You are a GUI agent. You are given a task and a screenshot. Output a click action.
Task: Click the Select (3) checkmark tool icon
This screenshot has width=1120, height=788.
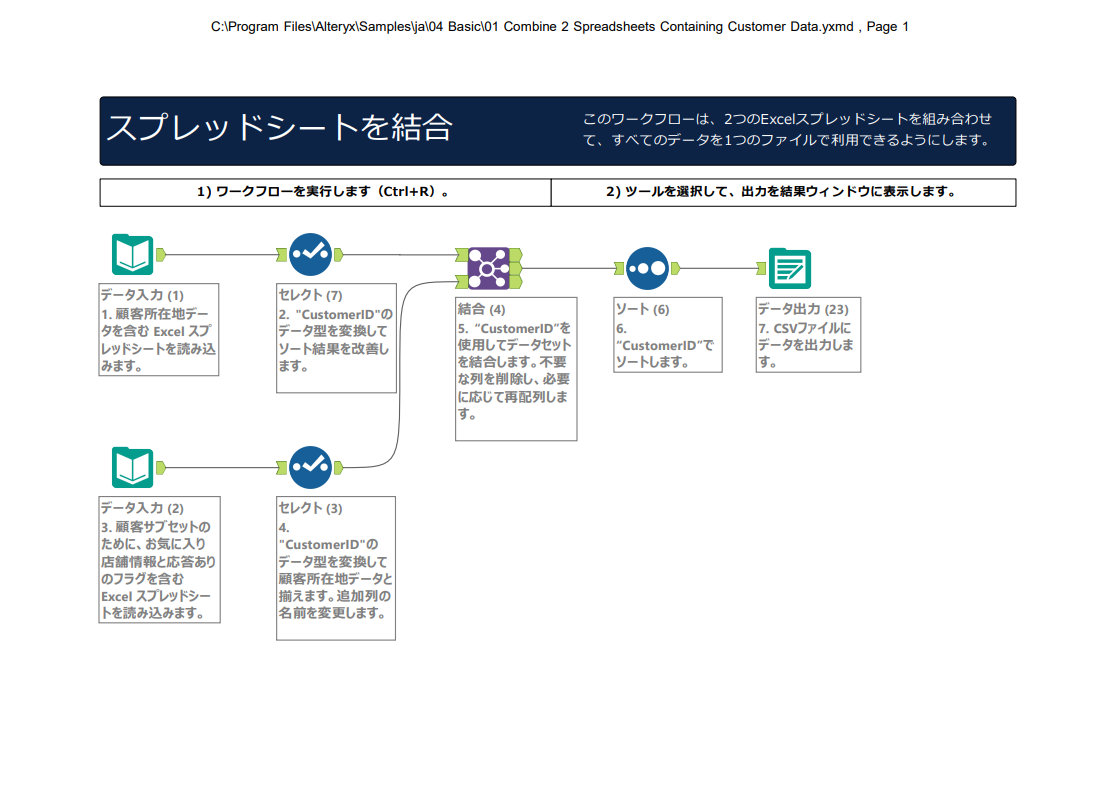(x=310, y=467)
